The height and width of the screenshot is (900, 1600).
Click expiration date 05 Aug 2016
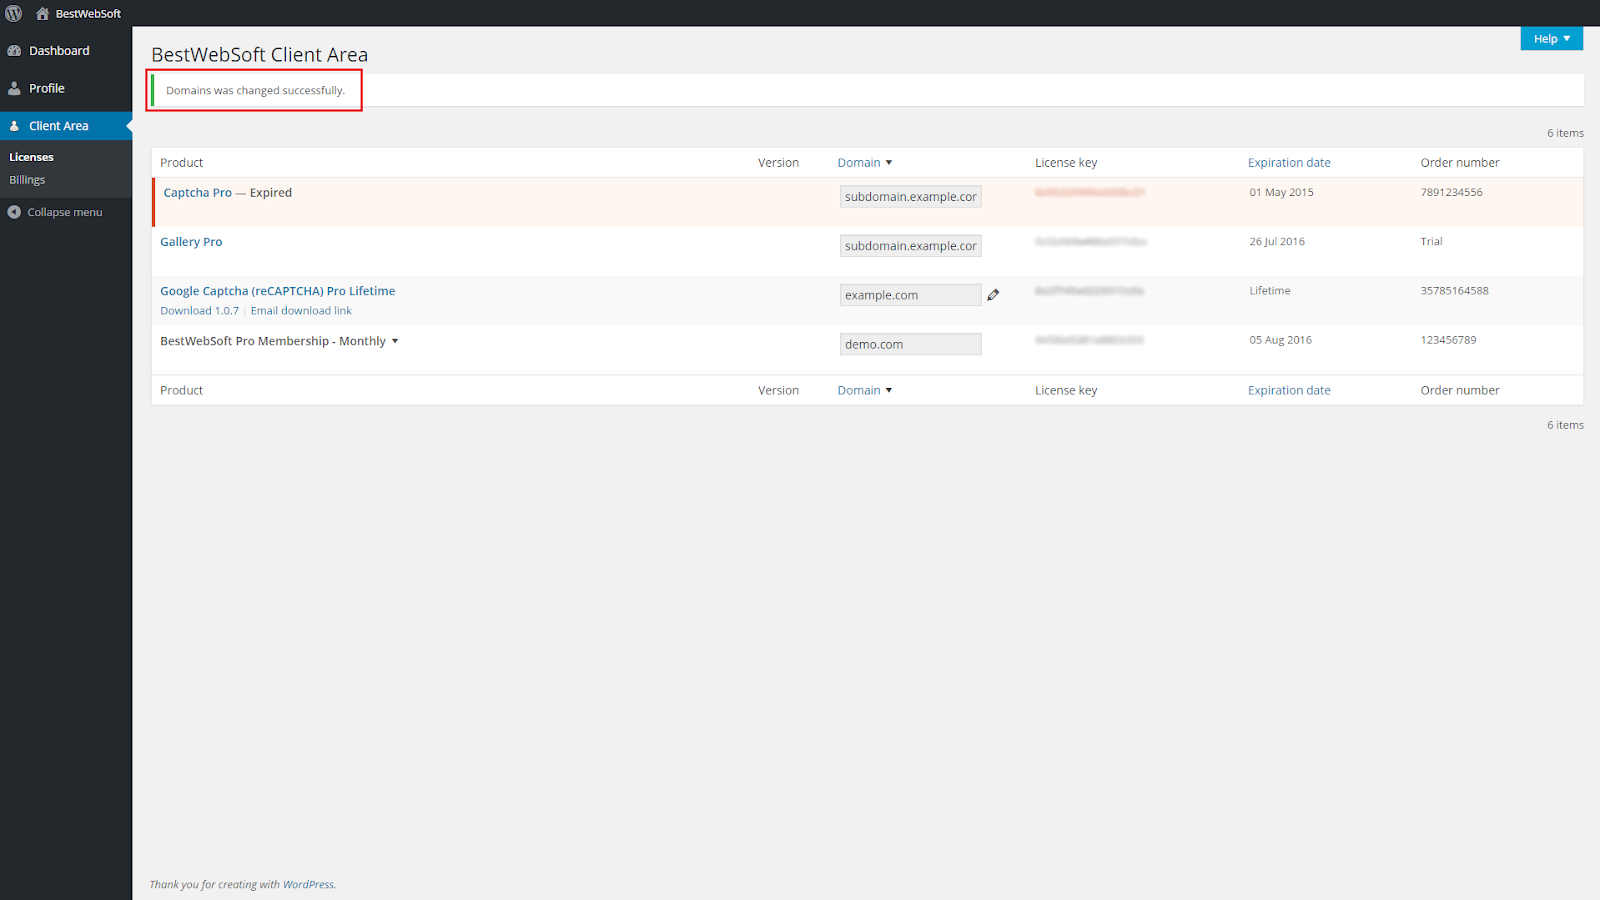(x=1281, y=340)
